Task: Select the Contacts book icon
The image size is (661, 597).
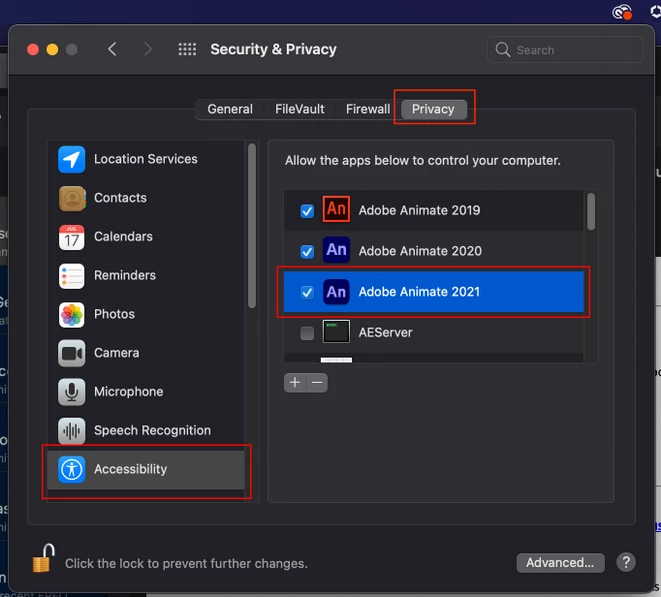Action: [x=72, y=198]
